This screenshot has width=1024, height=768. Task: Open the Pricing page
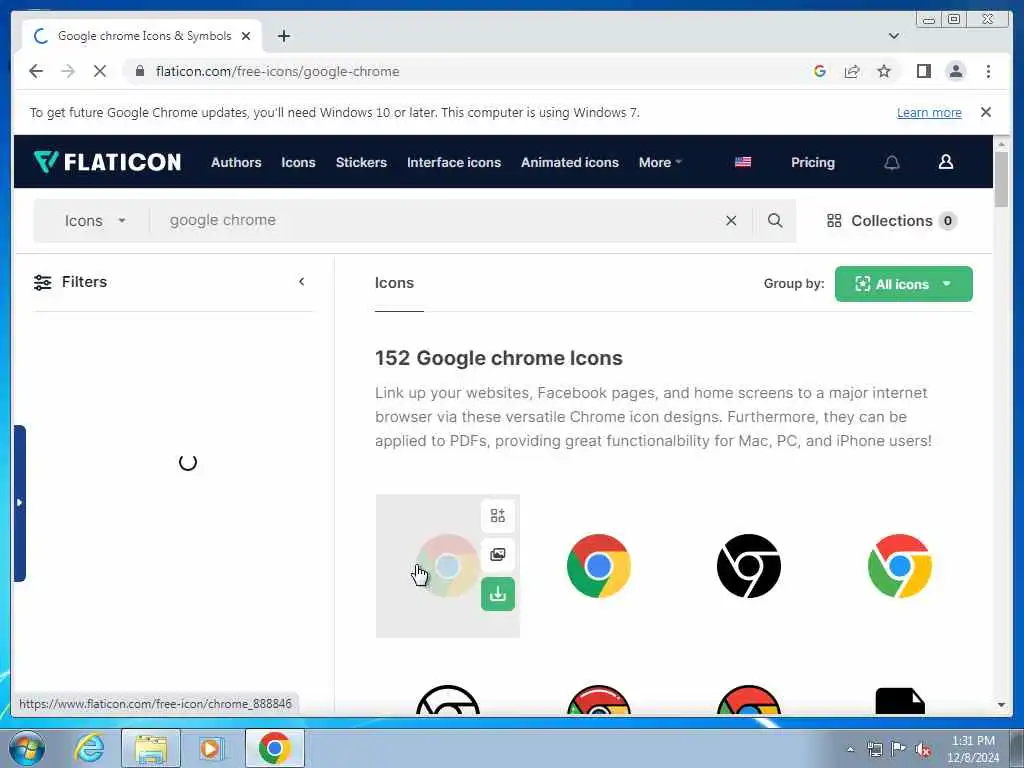[812, 163]
